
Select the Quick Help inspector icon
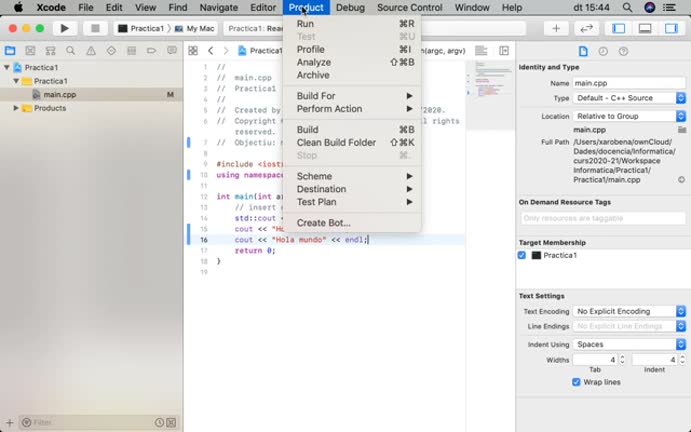[x=623, y=52]
